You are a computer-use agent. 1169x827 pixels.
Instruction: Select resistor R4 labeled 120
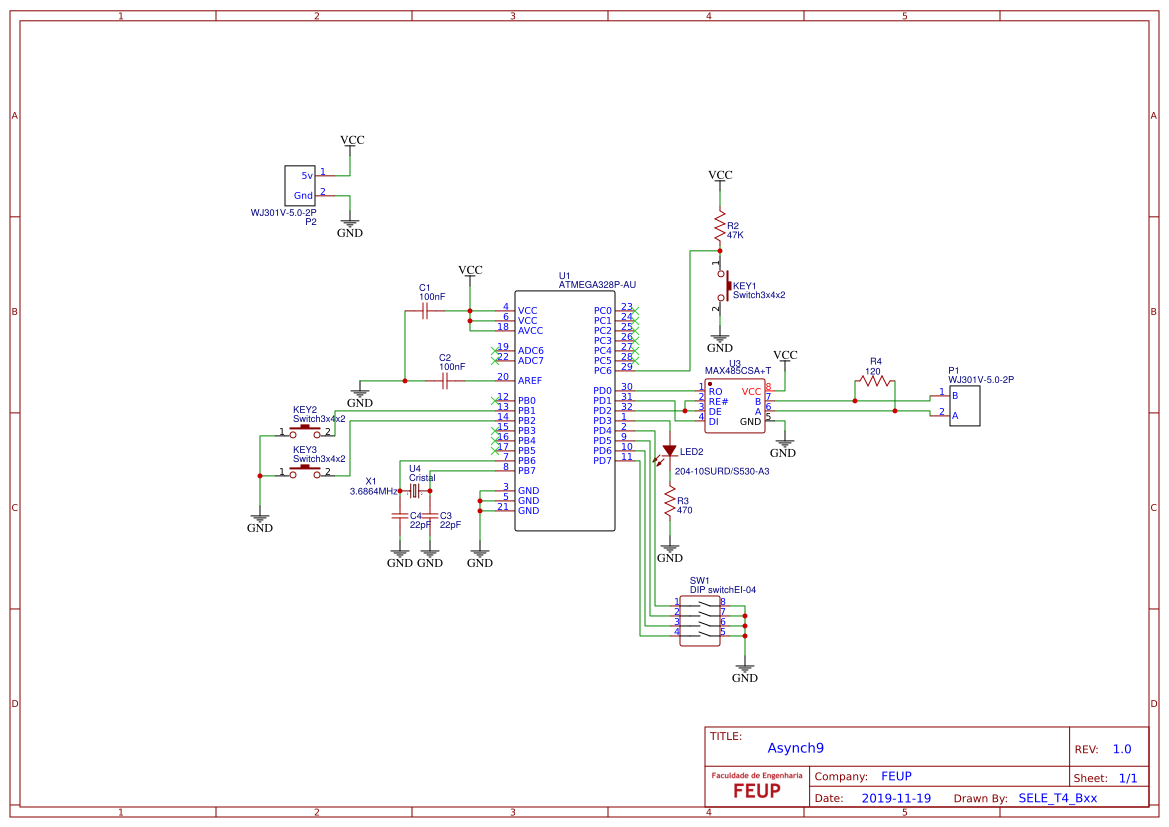[x=875, y=382]
